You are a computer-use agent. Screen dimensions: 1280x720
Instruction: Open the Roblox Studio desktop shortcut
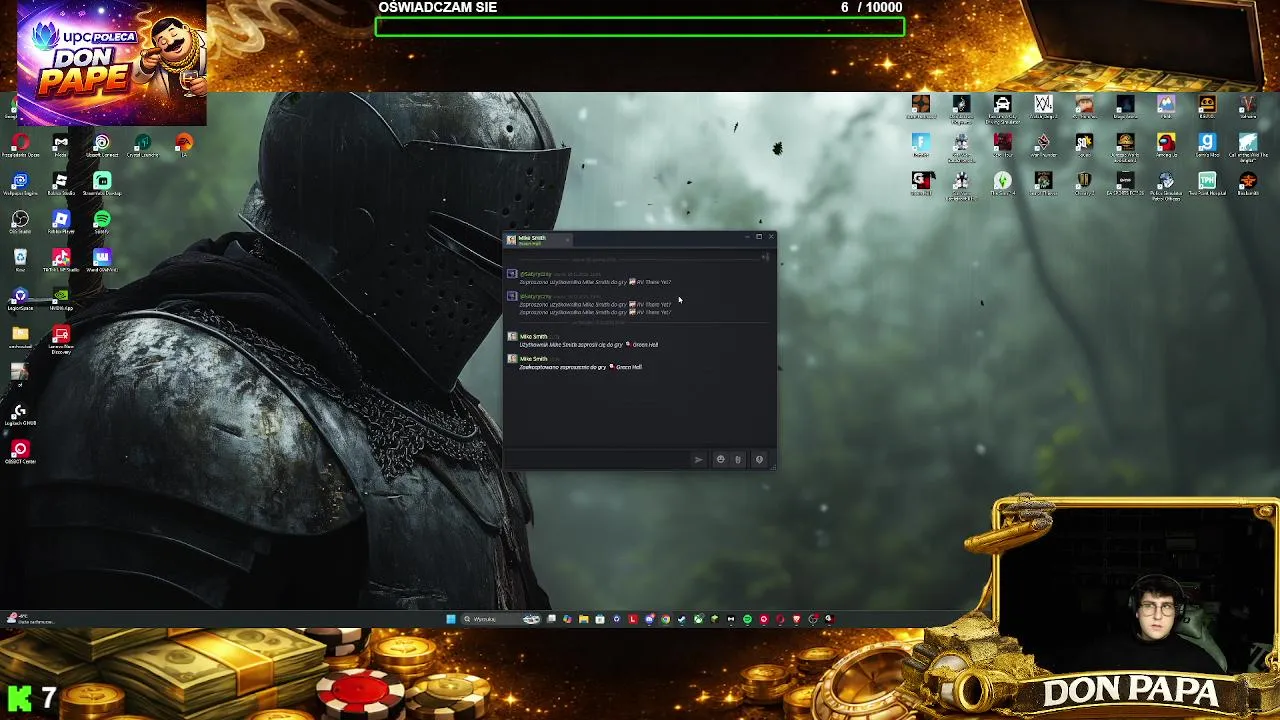point(61,184)
